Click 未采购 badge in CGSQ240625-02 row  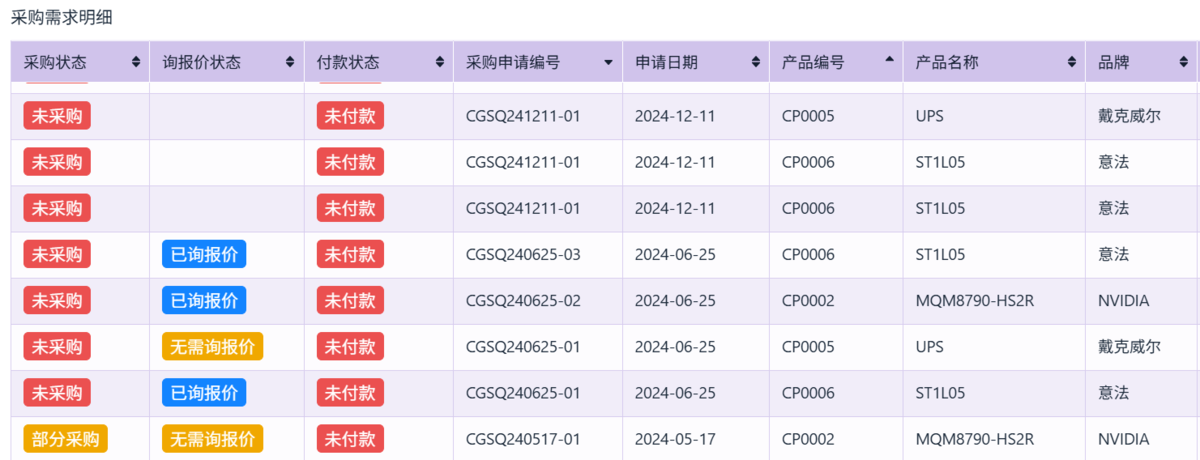click(57, 301)
